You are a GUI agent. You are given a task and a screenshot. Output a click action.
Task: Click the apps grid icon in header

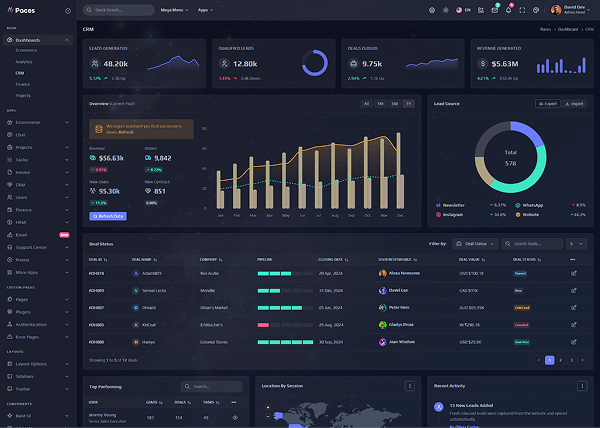[x=480, y=10]
